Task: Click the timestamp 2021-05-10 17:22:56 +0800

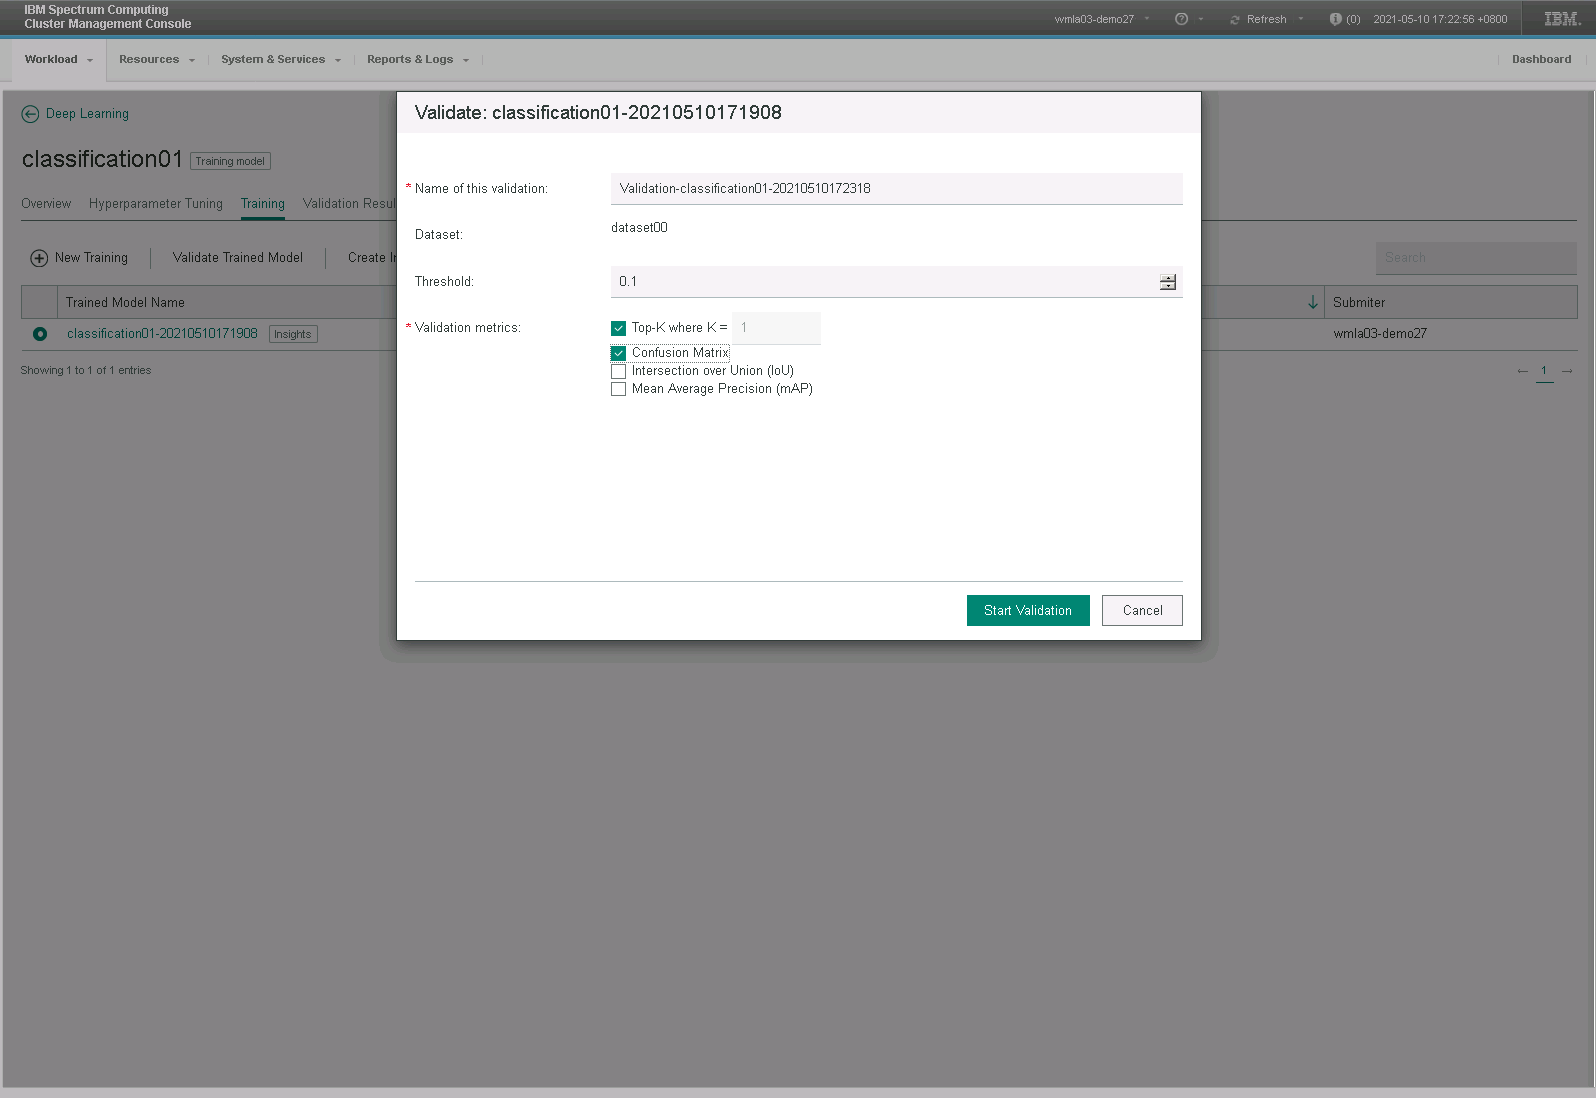Action: pos(1440,19)
